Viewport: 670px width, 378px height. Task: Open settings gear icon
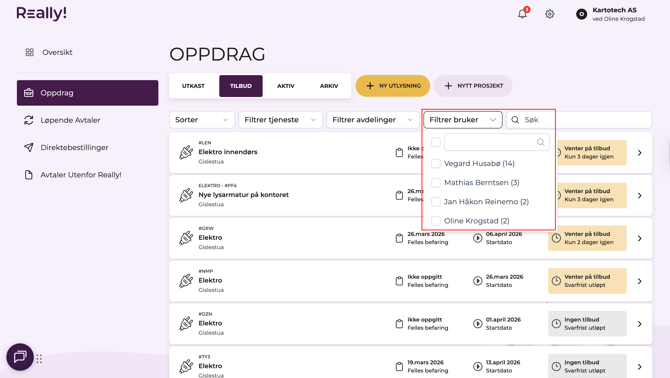click(x=550, y=14)
